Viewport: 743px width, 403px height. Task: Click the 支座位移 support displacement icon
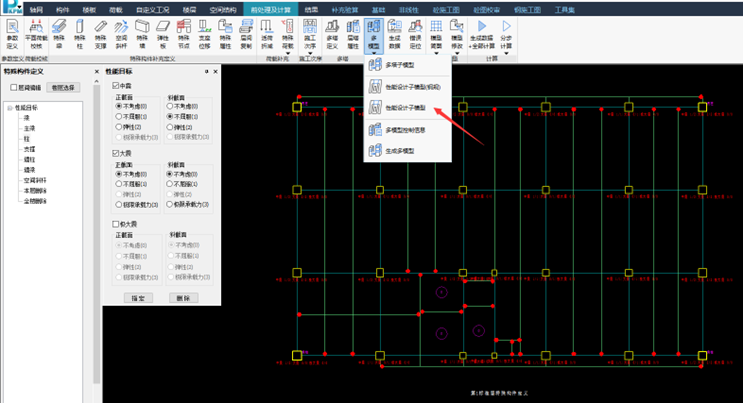[205, 34]
